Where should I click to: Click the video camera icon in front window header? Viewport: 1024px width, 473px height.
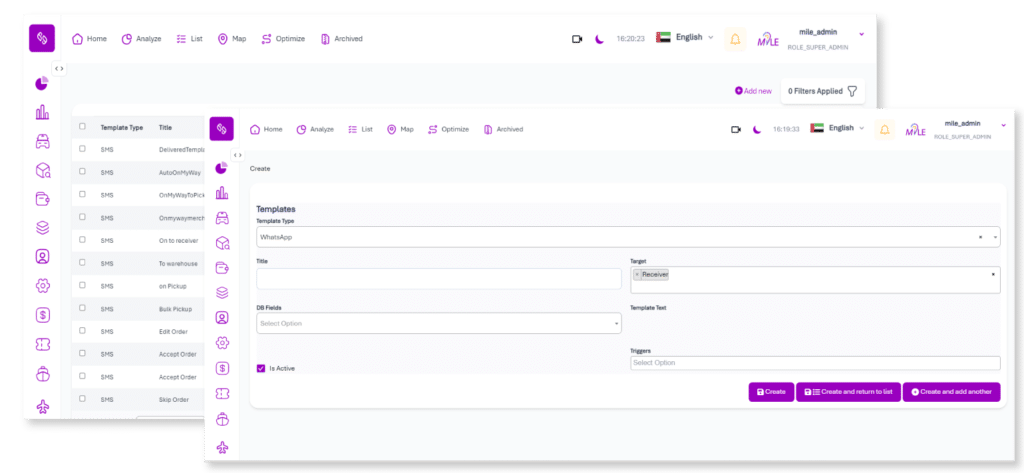[736, 129]
